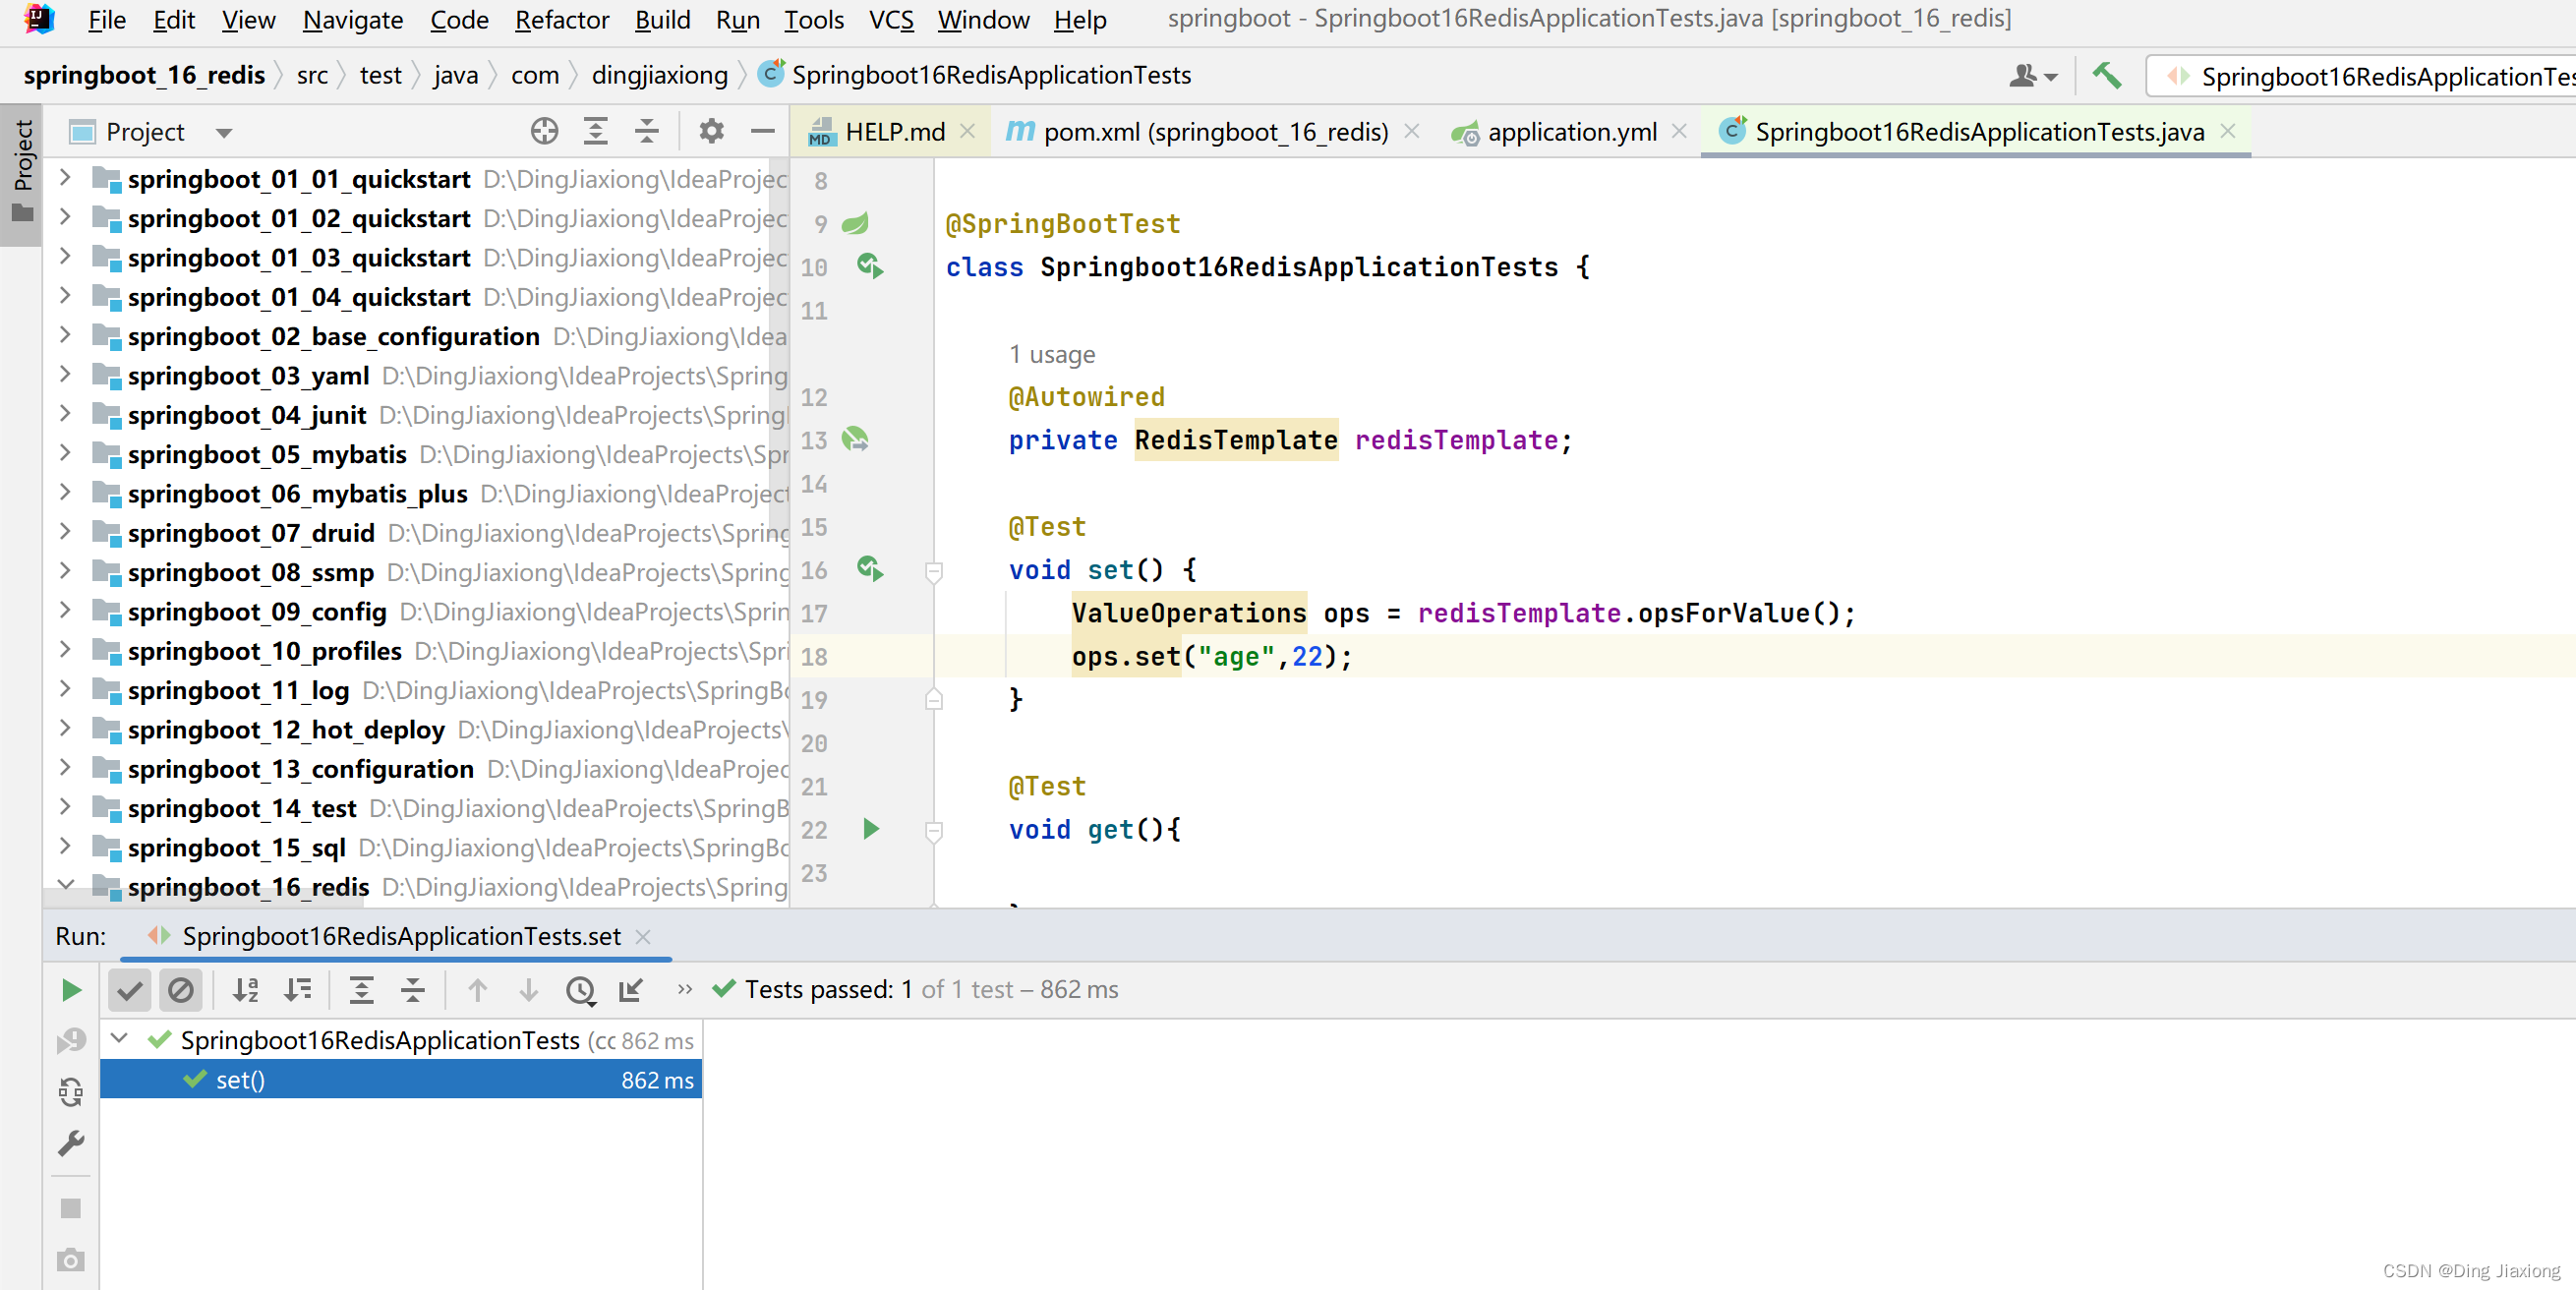Select set() test result row
The width and height of the screenshot is (2576, 1290).
click(x=401, y=1080)
